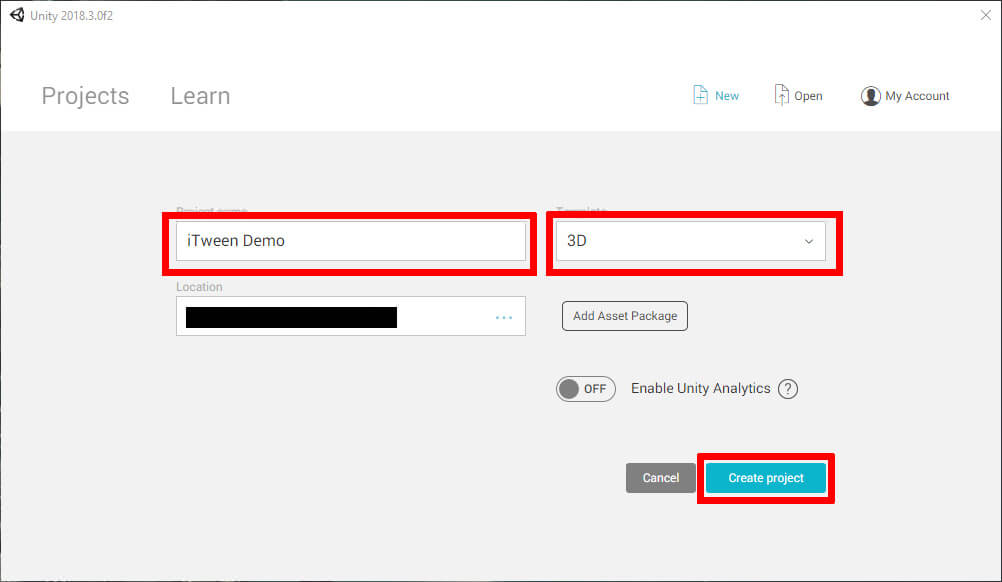Open the Unity Analytics help question mark
1002x582 pixels.
pyautogui.click(x=788, y=388)
